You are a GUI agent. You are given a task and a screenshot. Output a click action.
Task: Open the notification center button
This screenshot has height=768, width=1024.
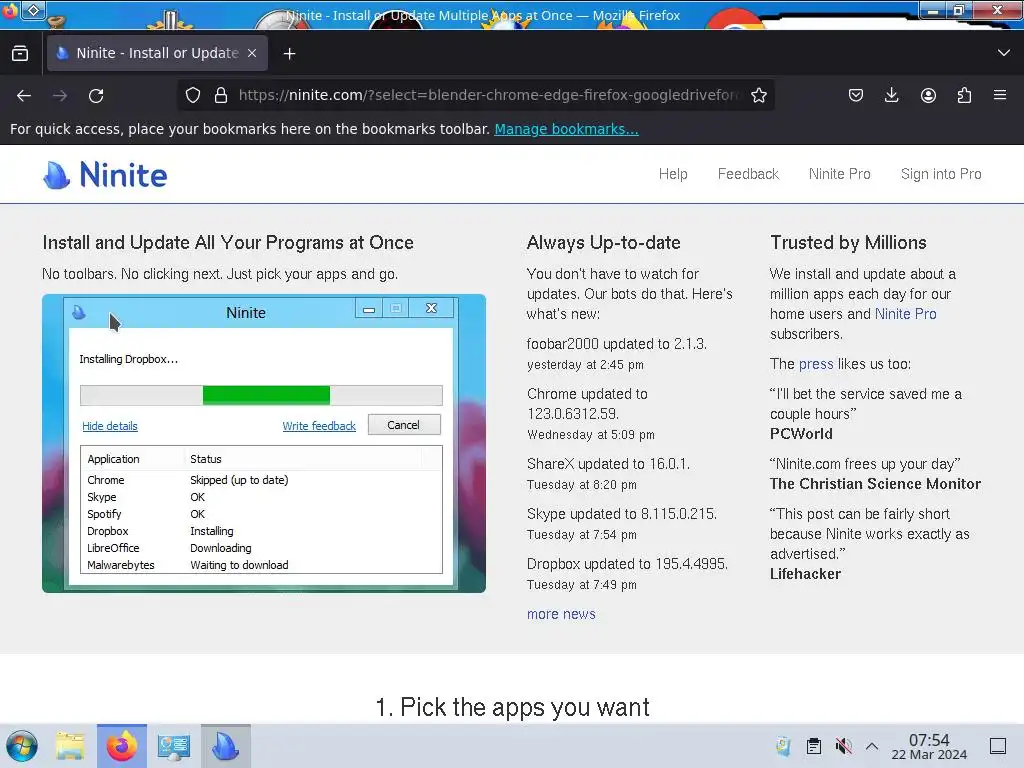pos(998,746)
